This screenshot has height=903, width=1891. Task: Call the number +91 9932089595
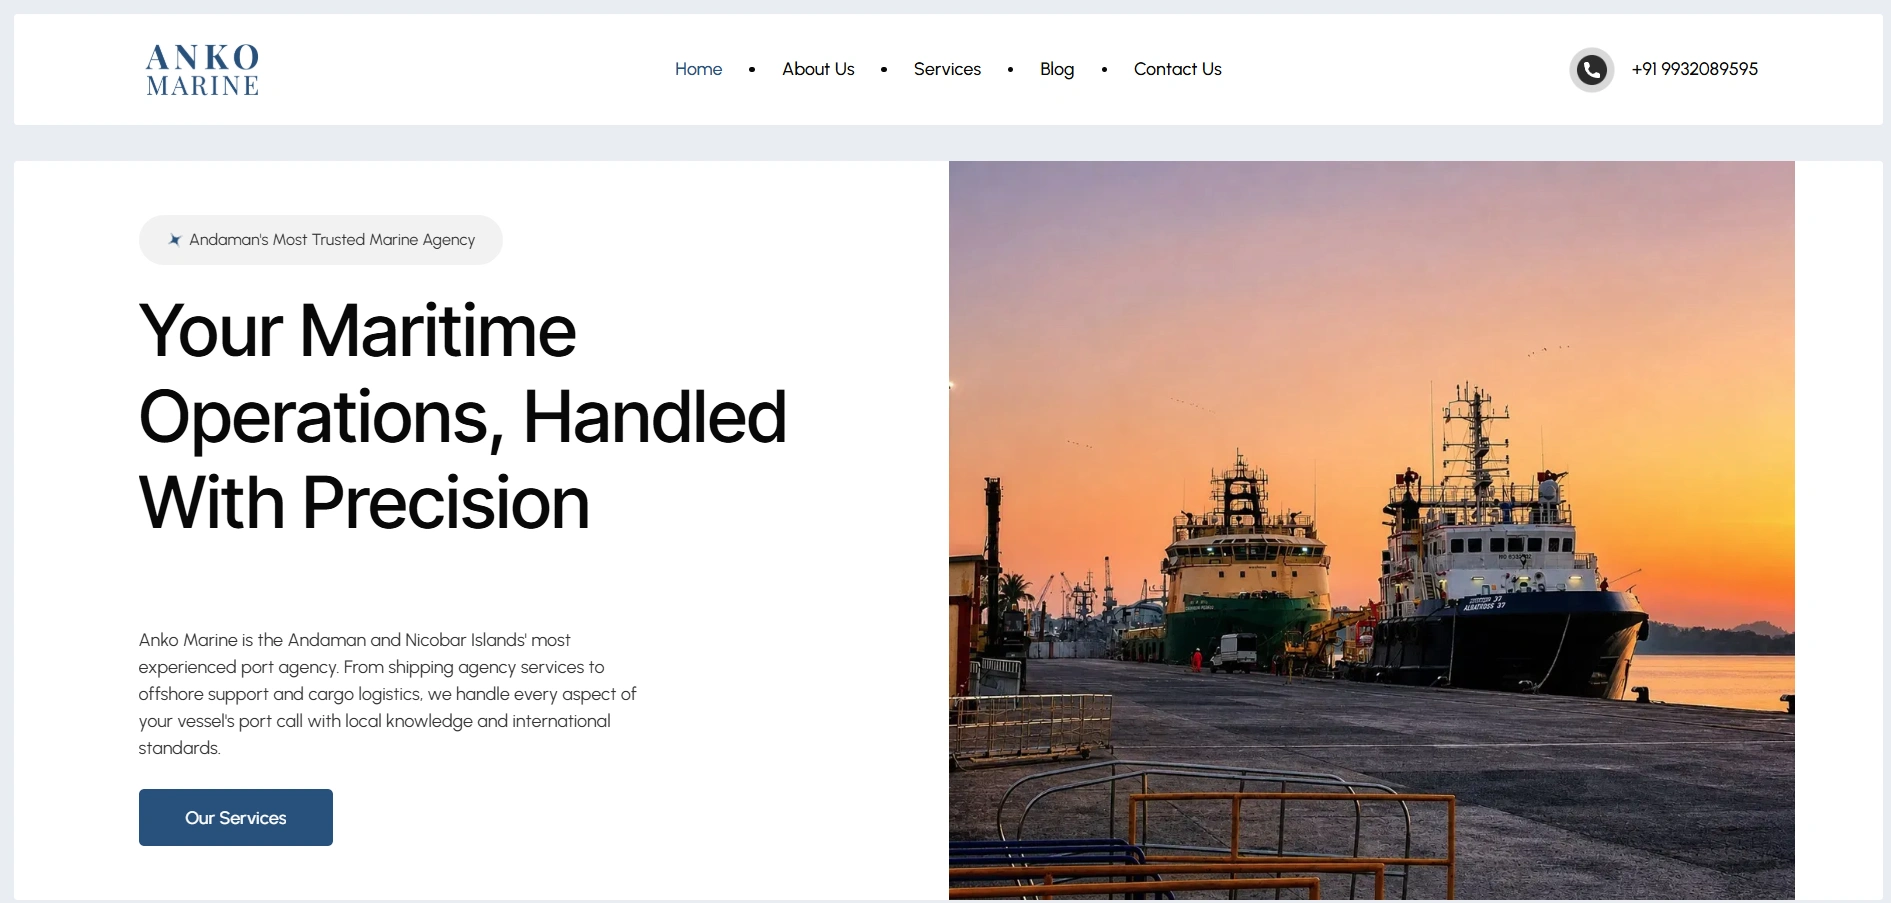click(1694, 69)
